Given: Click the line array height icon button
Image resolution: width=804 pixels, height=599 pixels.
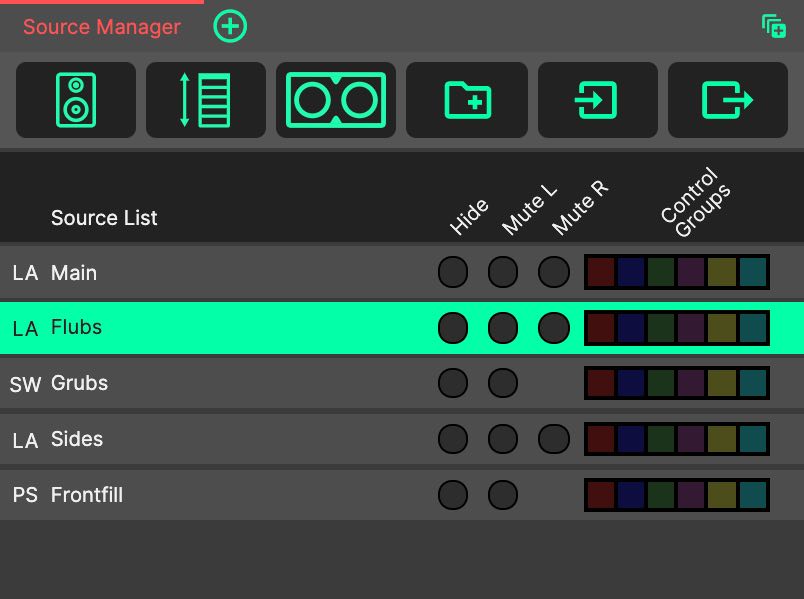Looking at the screenshot, I should pos(206,100).
